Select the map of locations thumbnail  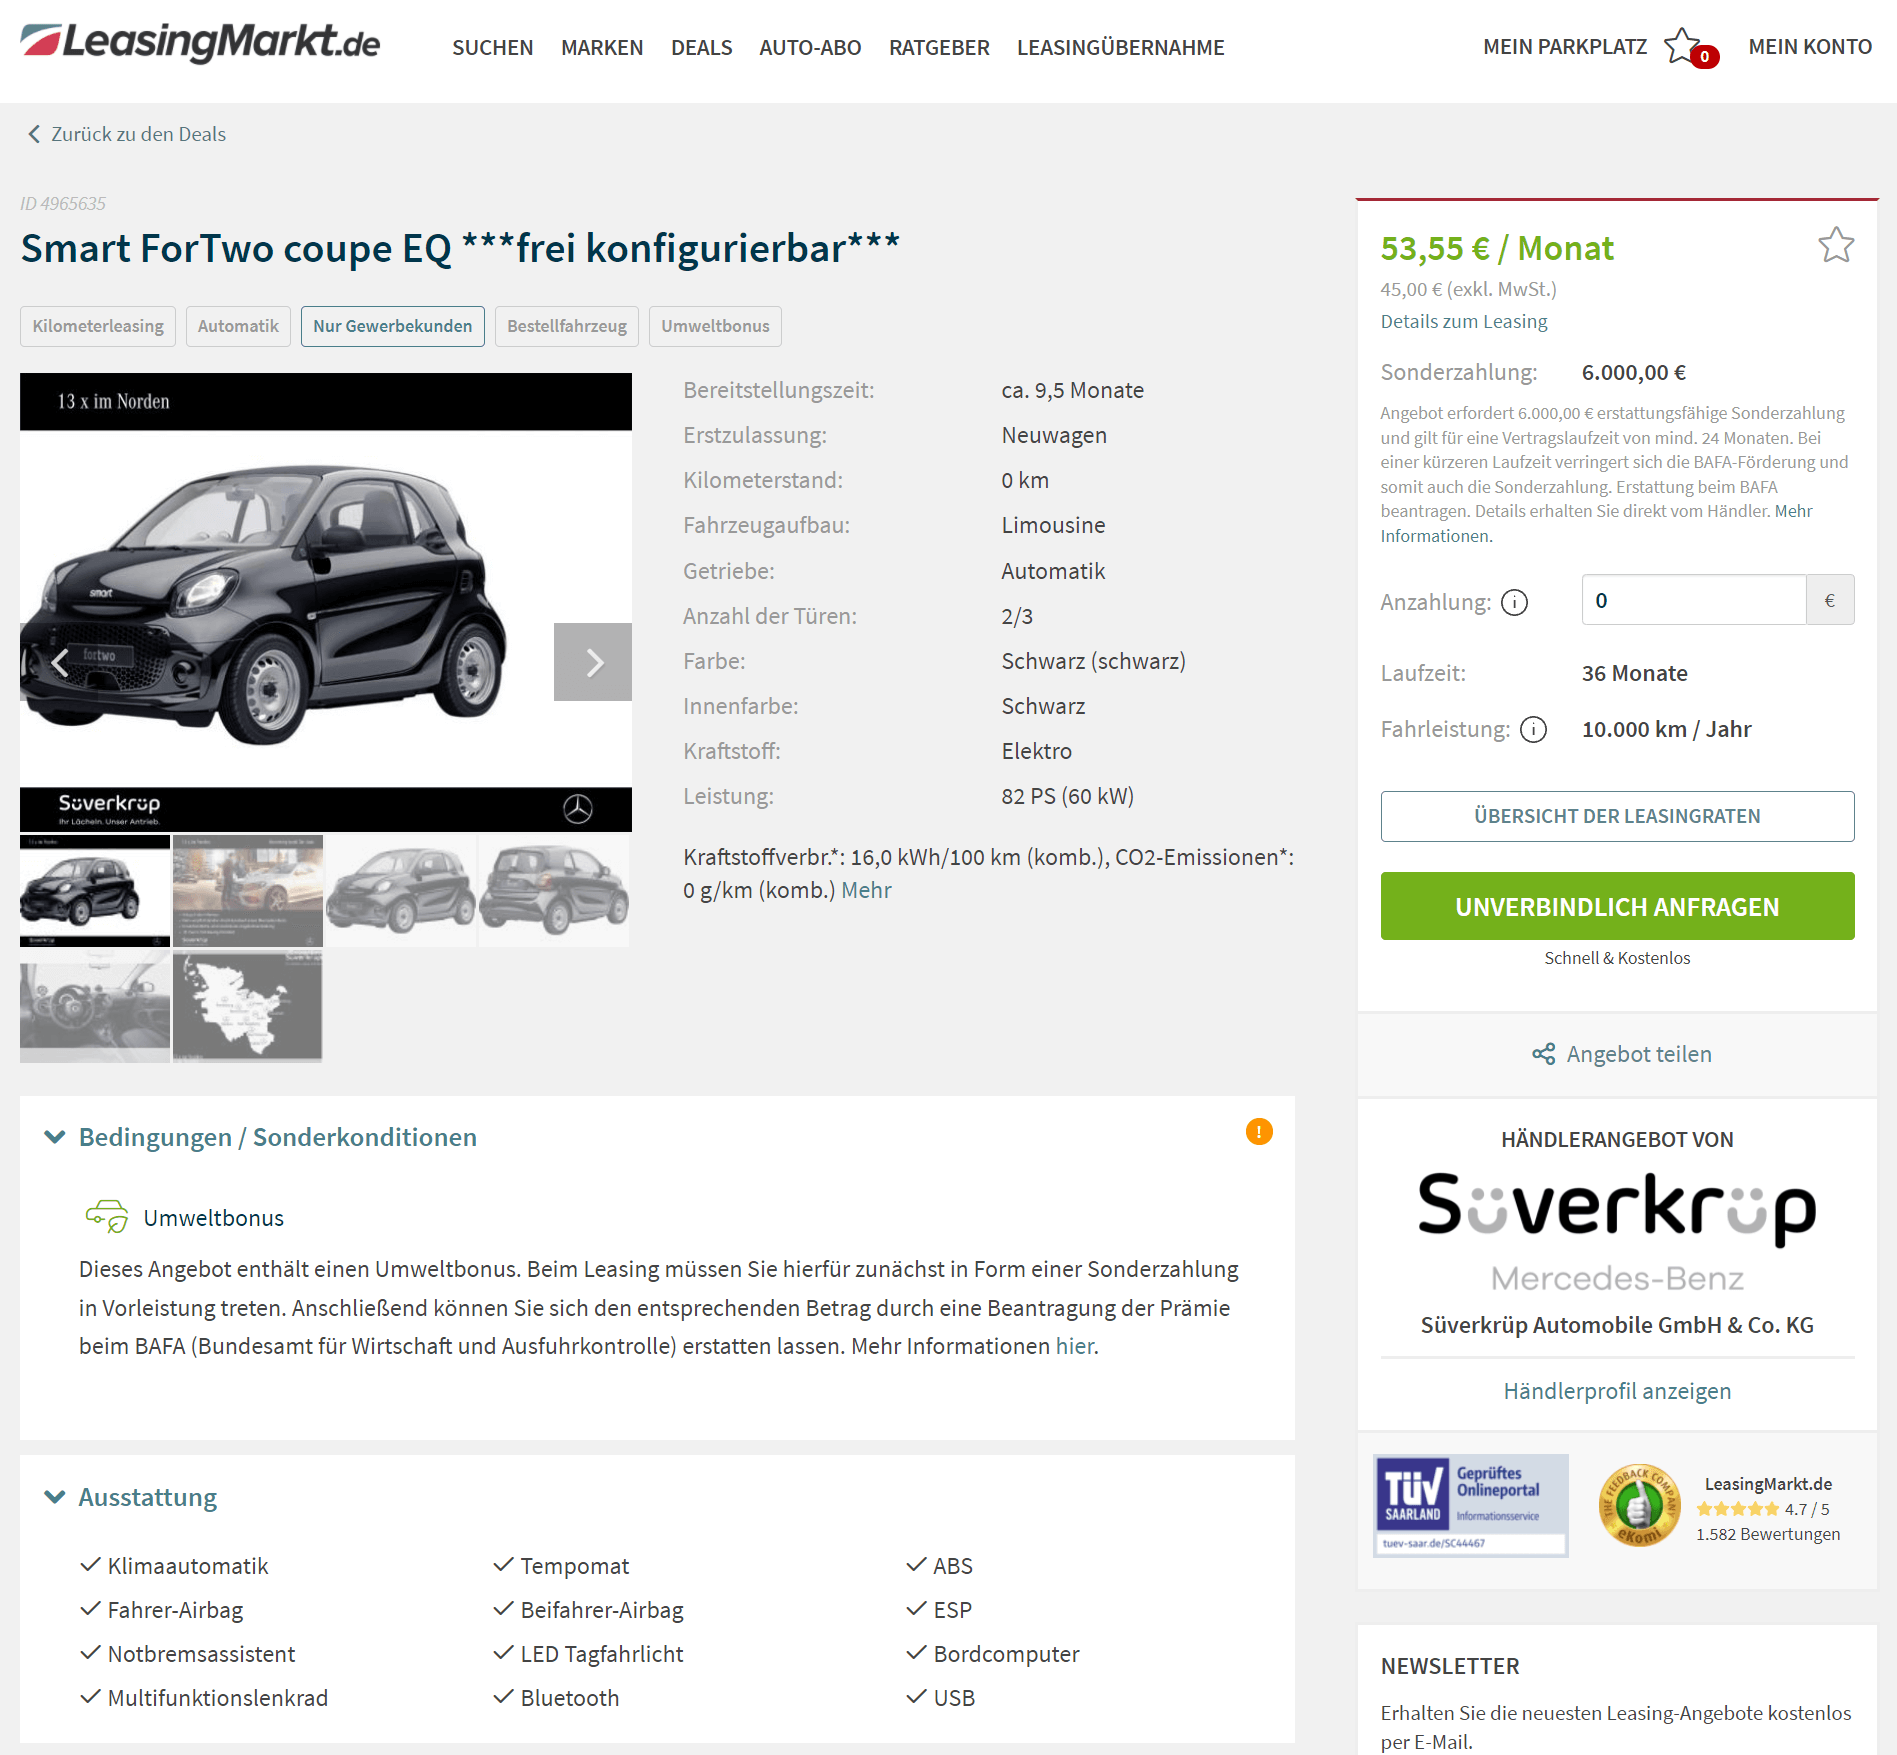tap(248, 1006)
